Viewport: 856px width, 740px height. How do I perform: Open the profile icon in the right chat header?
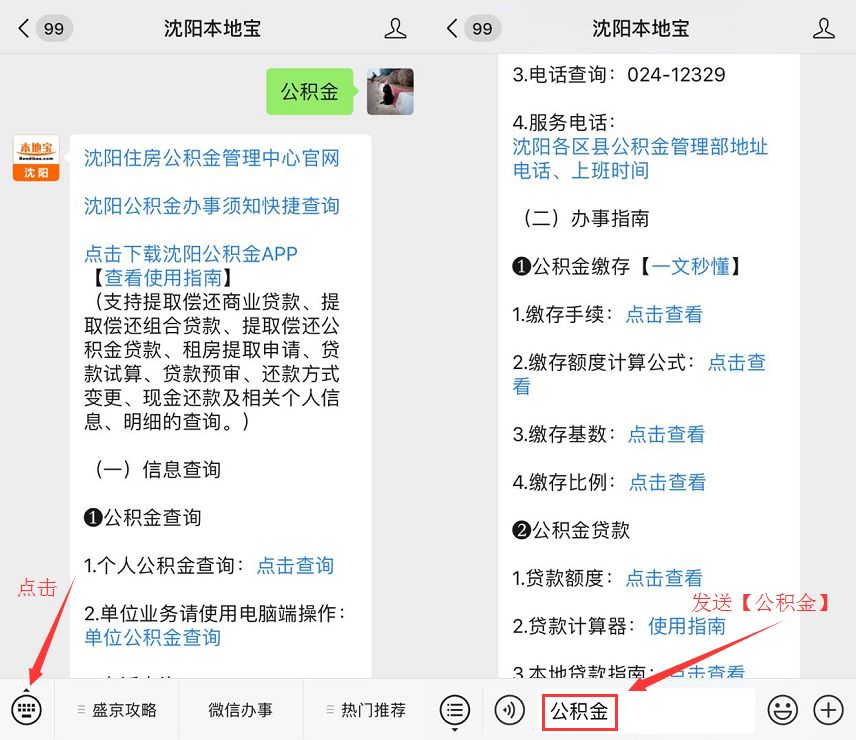tap(823, 28)
